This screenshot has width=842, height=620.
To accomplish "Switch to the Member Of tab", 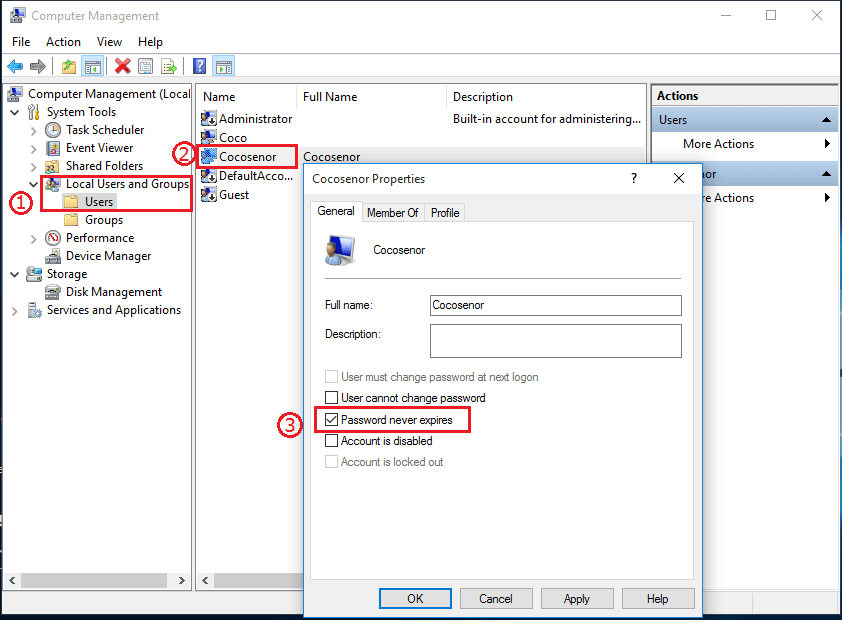I will click(392, 213).
